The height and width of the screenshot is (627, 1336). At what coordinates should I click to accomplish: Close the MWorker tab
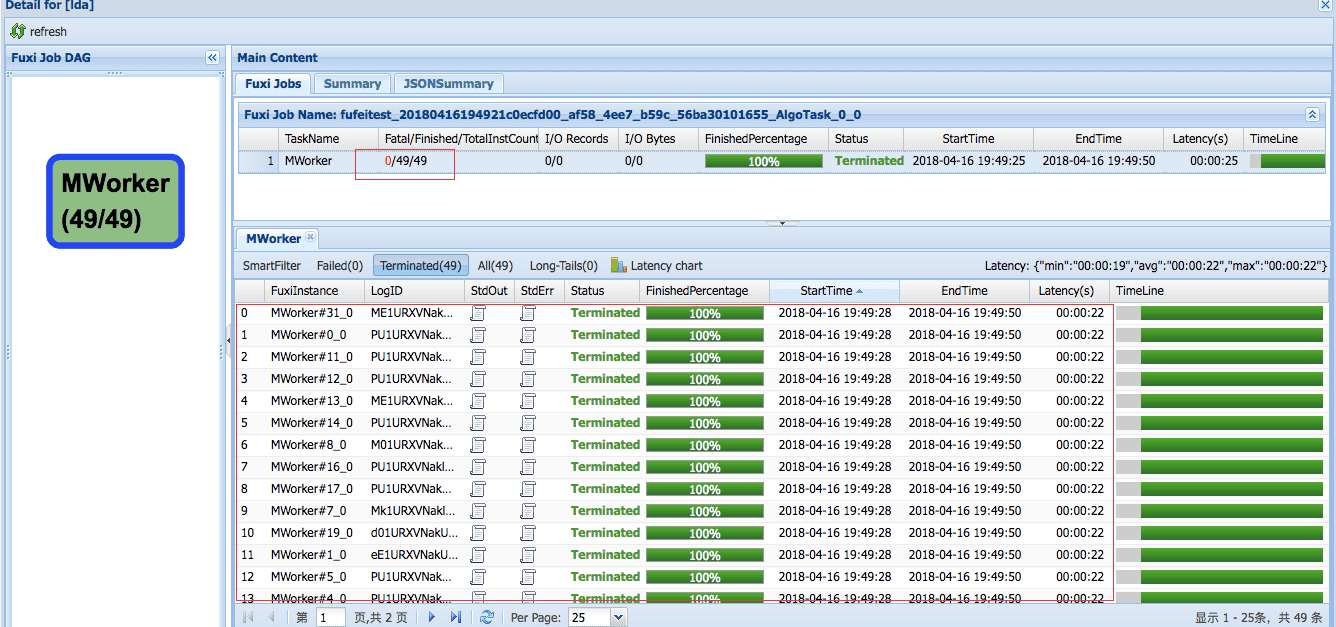tap(310, 237)
